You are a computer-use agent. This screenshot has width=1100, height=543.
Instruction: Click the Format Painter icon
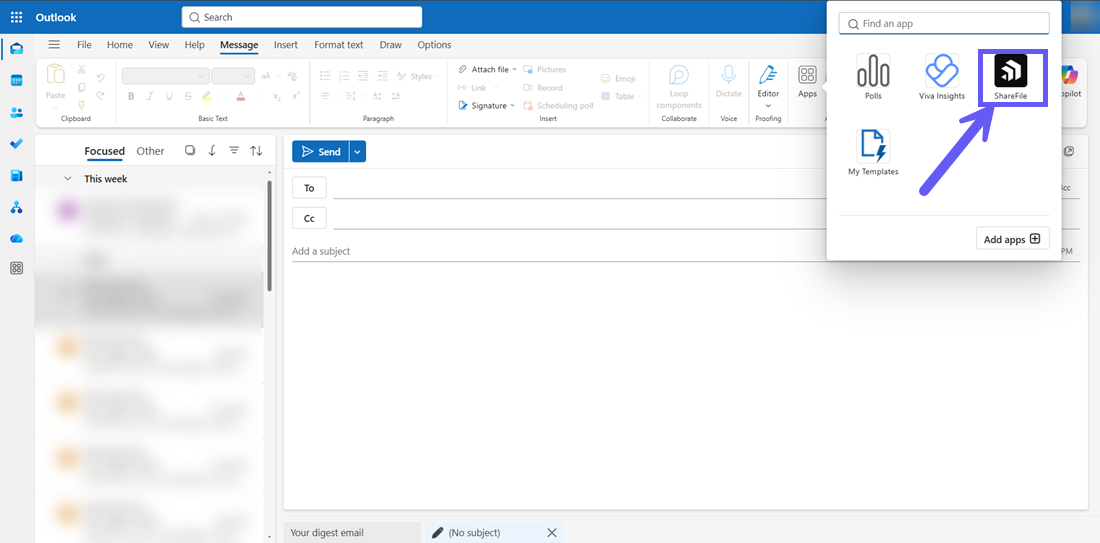(81, 105)
